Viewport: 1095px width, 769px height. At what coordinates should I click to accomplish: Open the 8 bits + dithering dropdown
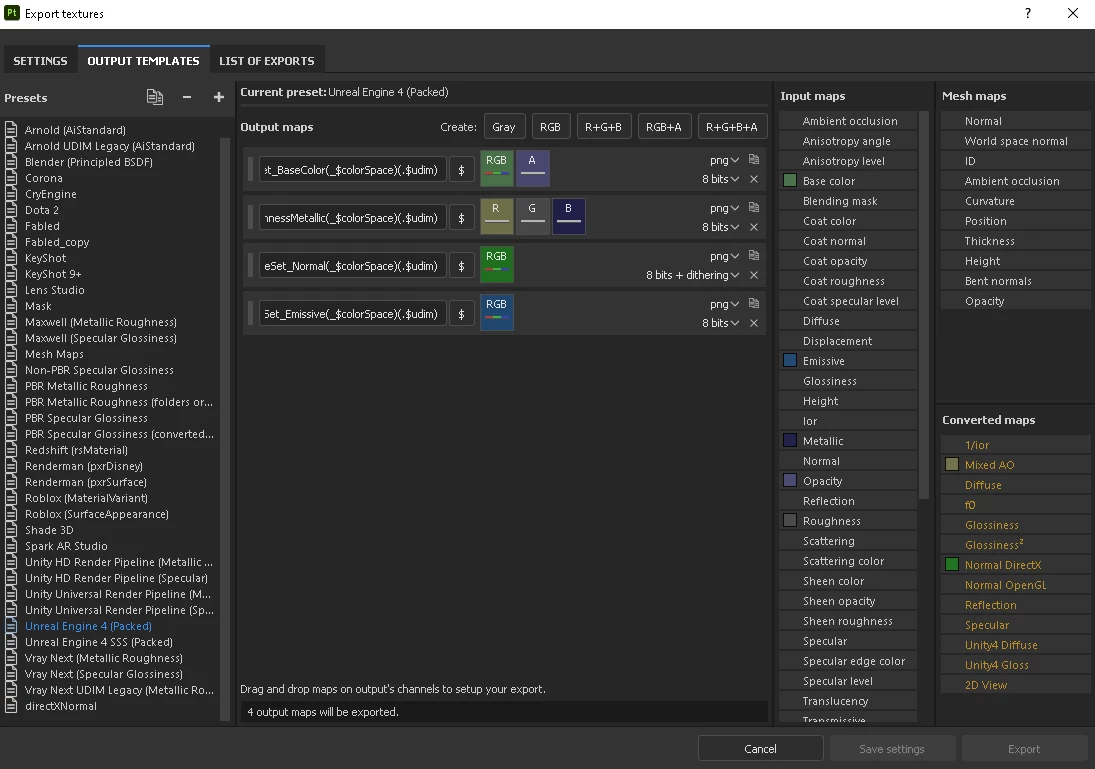tap(692, 275)
